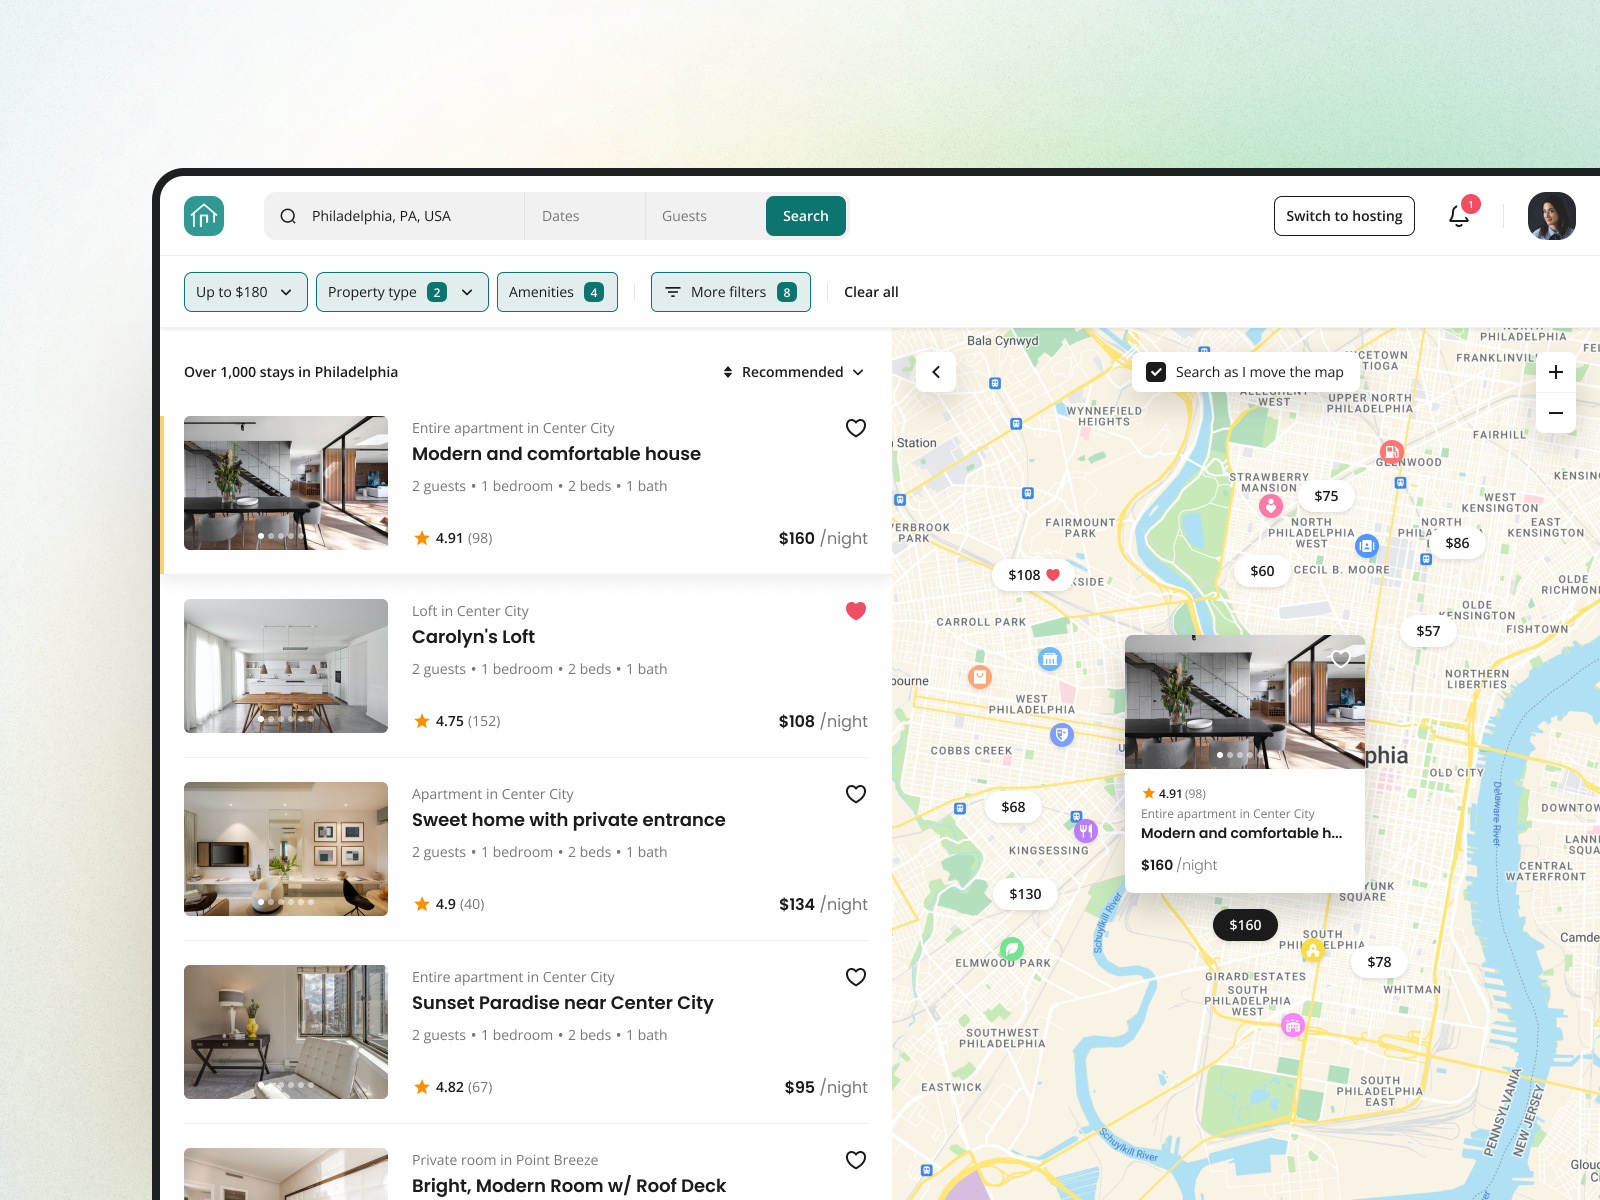Uncheck Search as I move the map
Screen dimensions: 1600x1200
point(1156,372)
